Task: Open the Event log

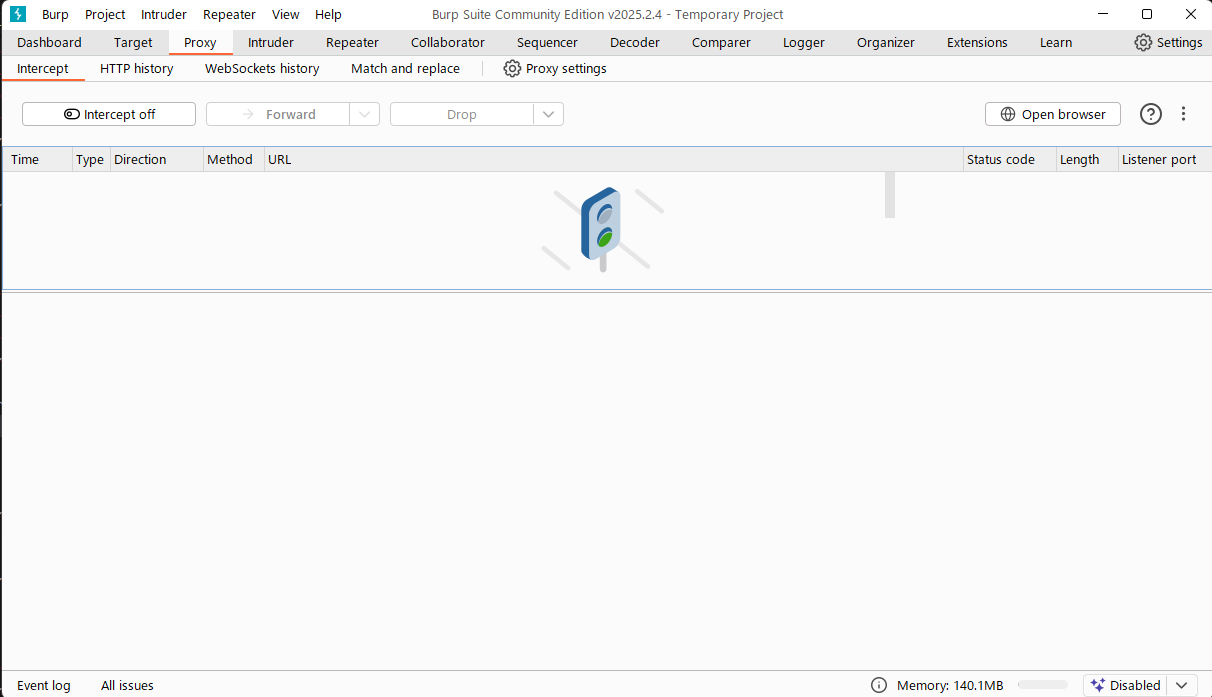Action: [x=44, y=685]
